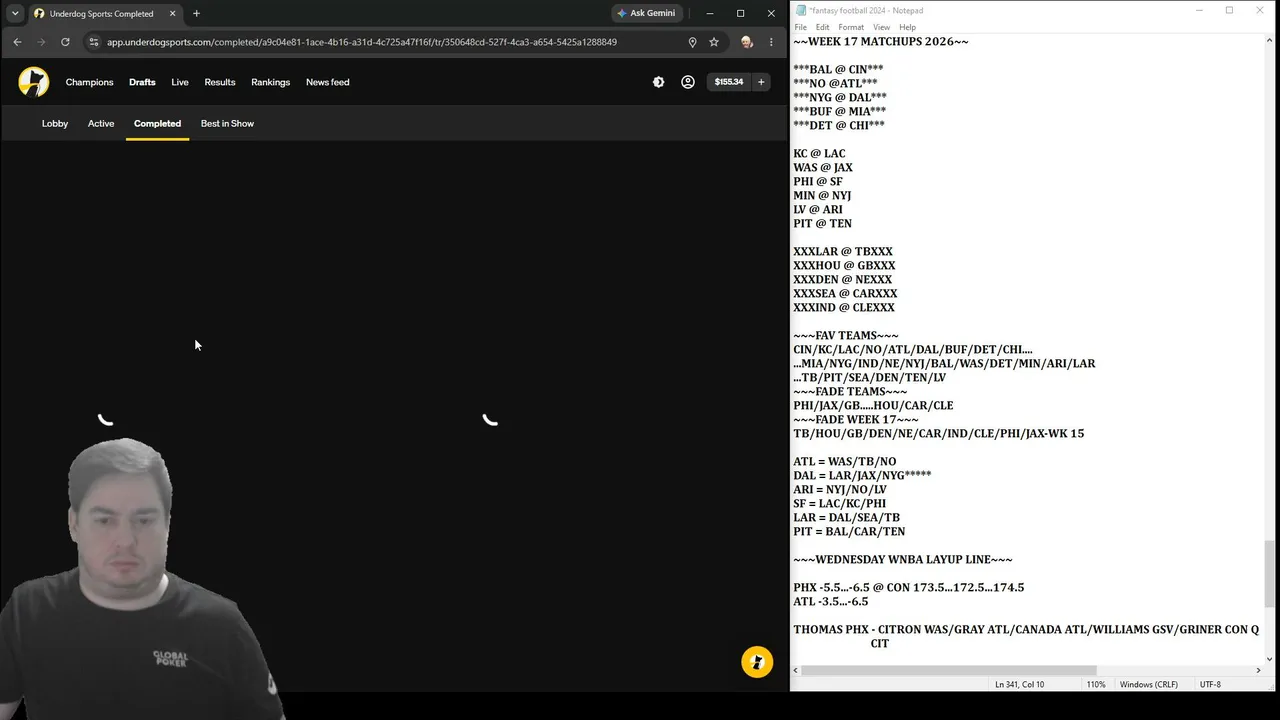Add funds with the plus icon
Viewport: 1280px width, 720px height.
coord(761,82)
